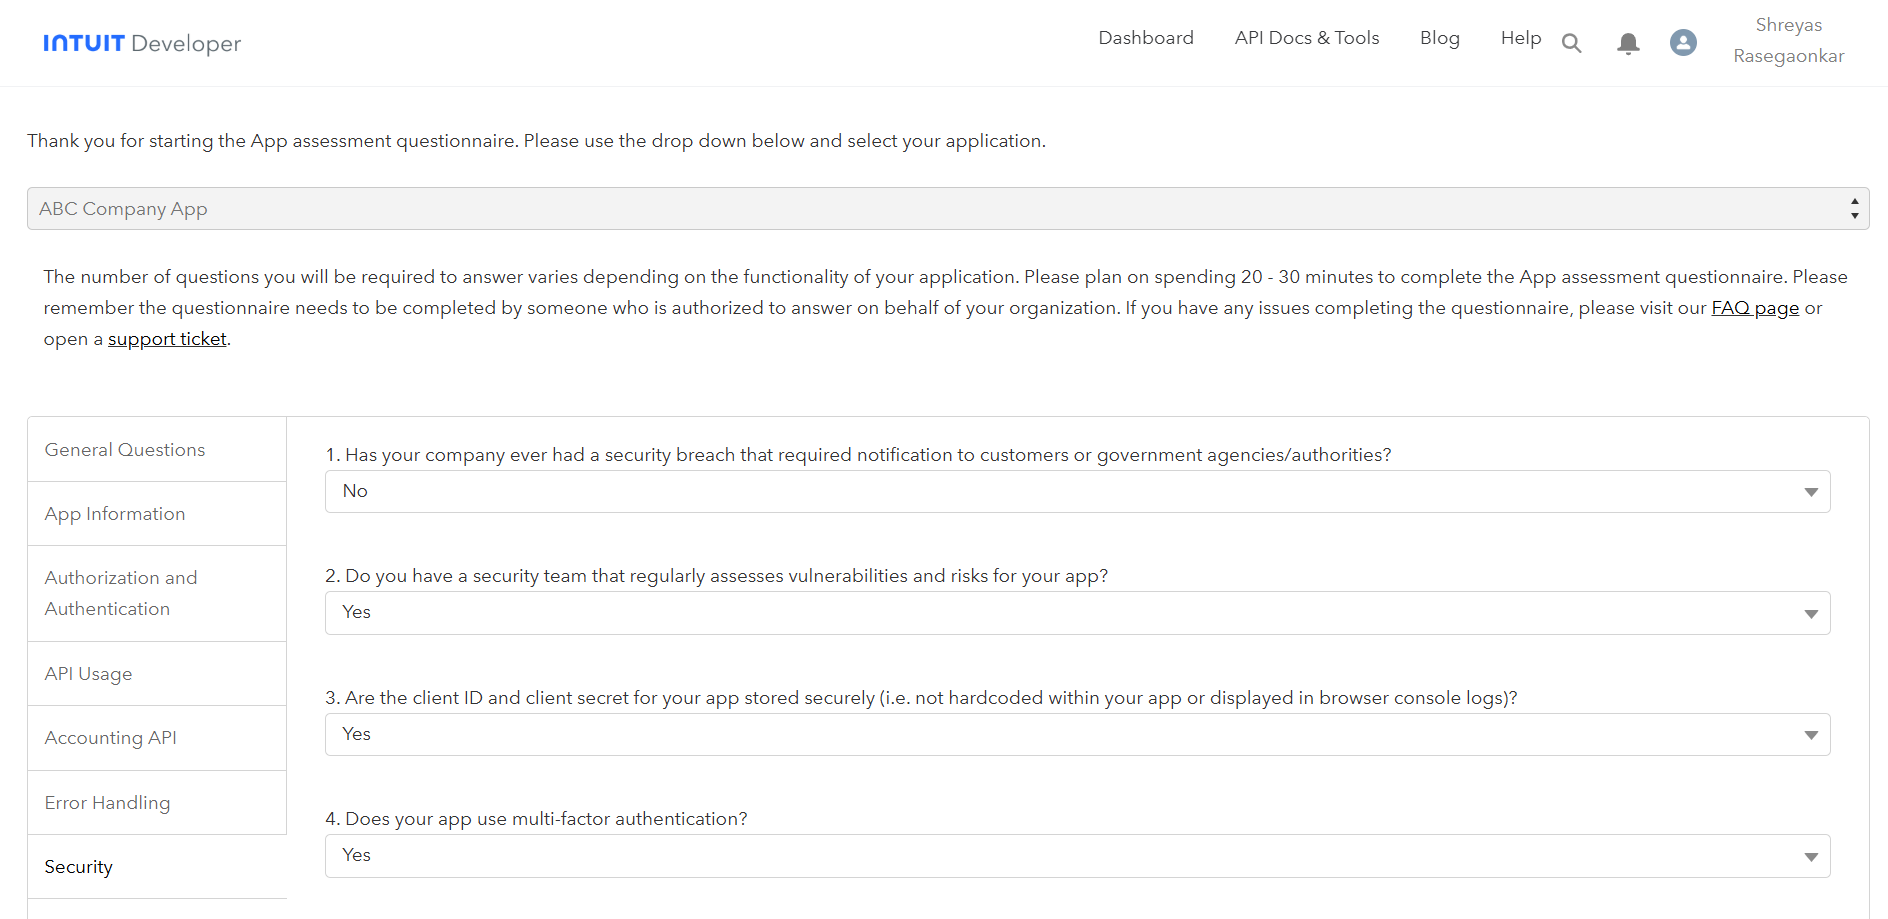Click the Shreyas Rasegaonkar account name
The height and width of the screenshot is (919, 1888).
point(1788,40)
